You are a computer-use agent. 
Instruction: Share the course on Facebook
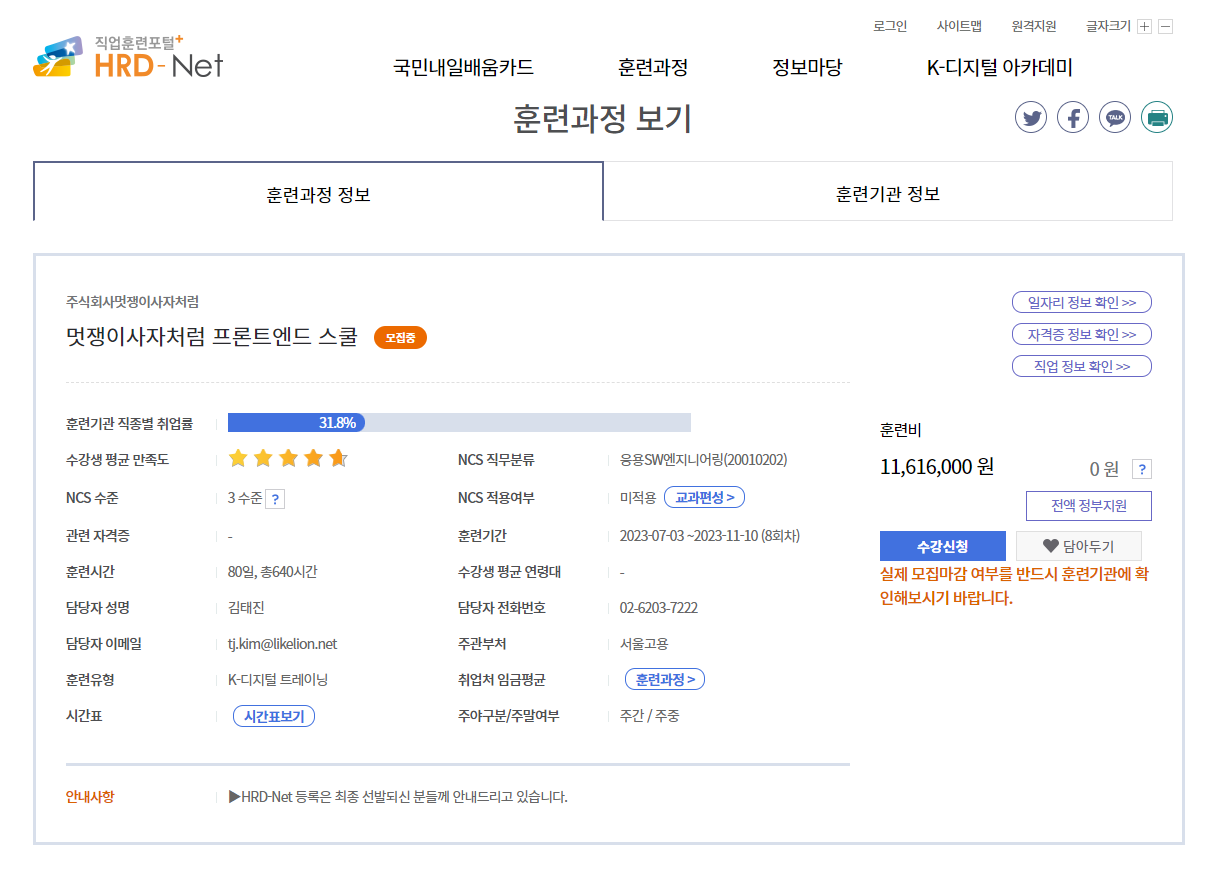1073,117
